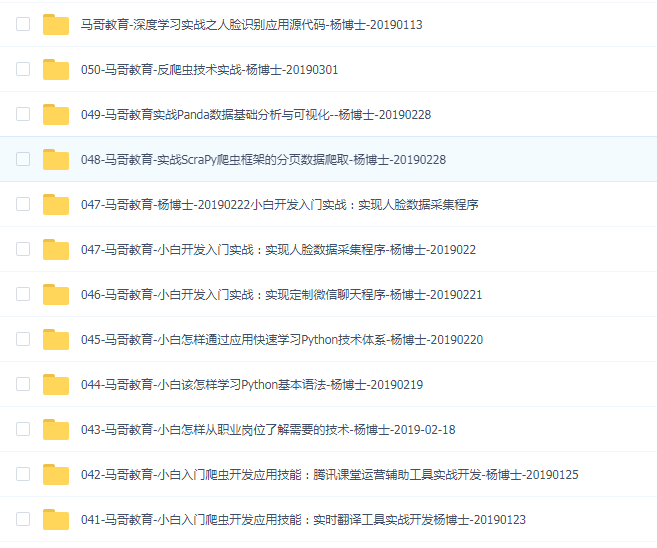Check the box beside folder 044
Screen dimensions: 657x548
click(23, 384)
